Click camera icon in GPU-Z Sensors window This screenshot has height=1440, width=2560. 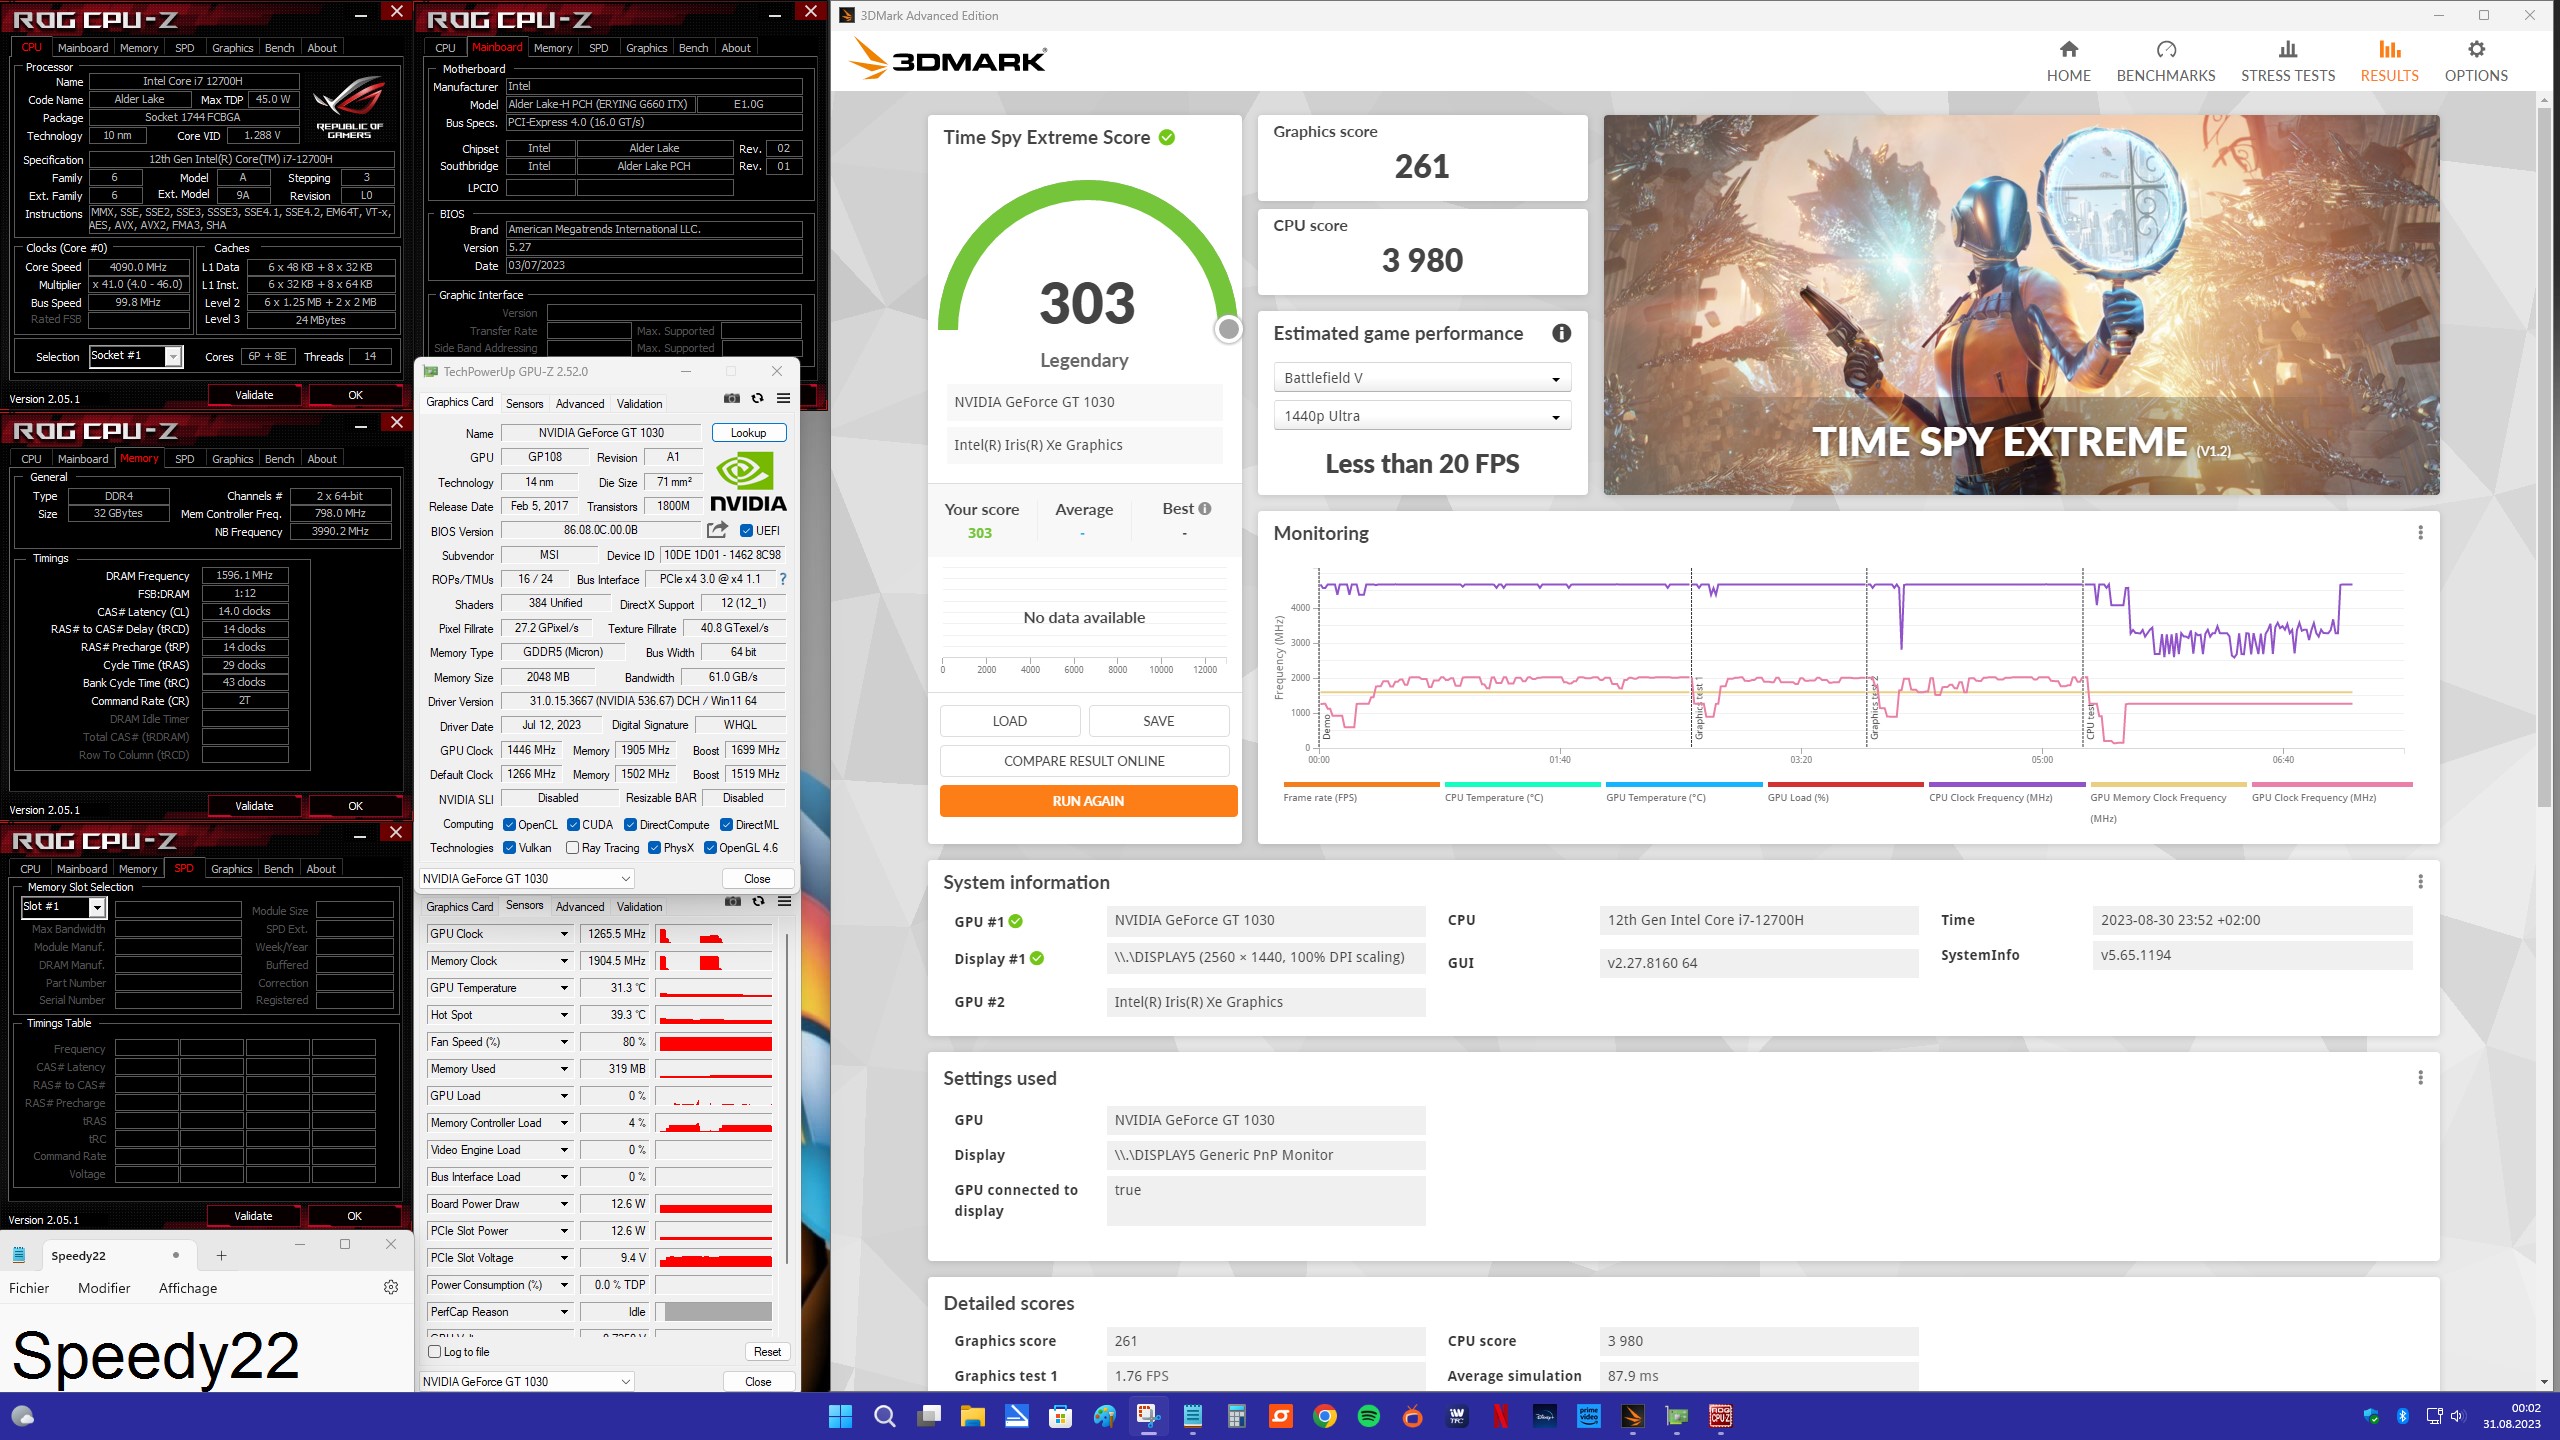(x=733, y=902)
